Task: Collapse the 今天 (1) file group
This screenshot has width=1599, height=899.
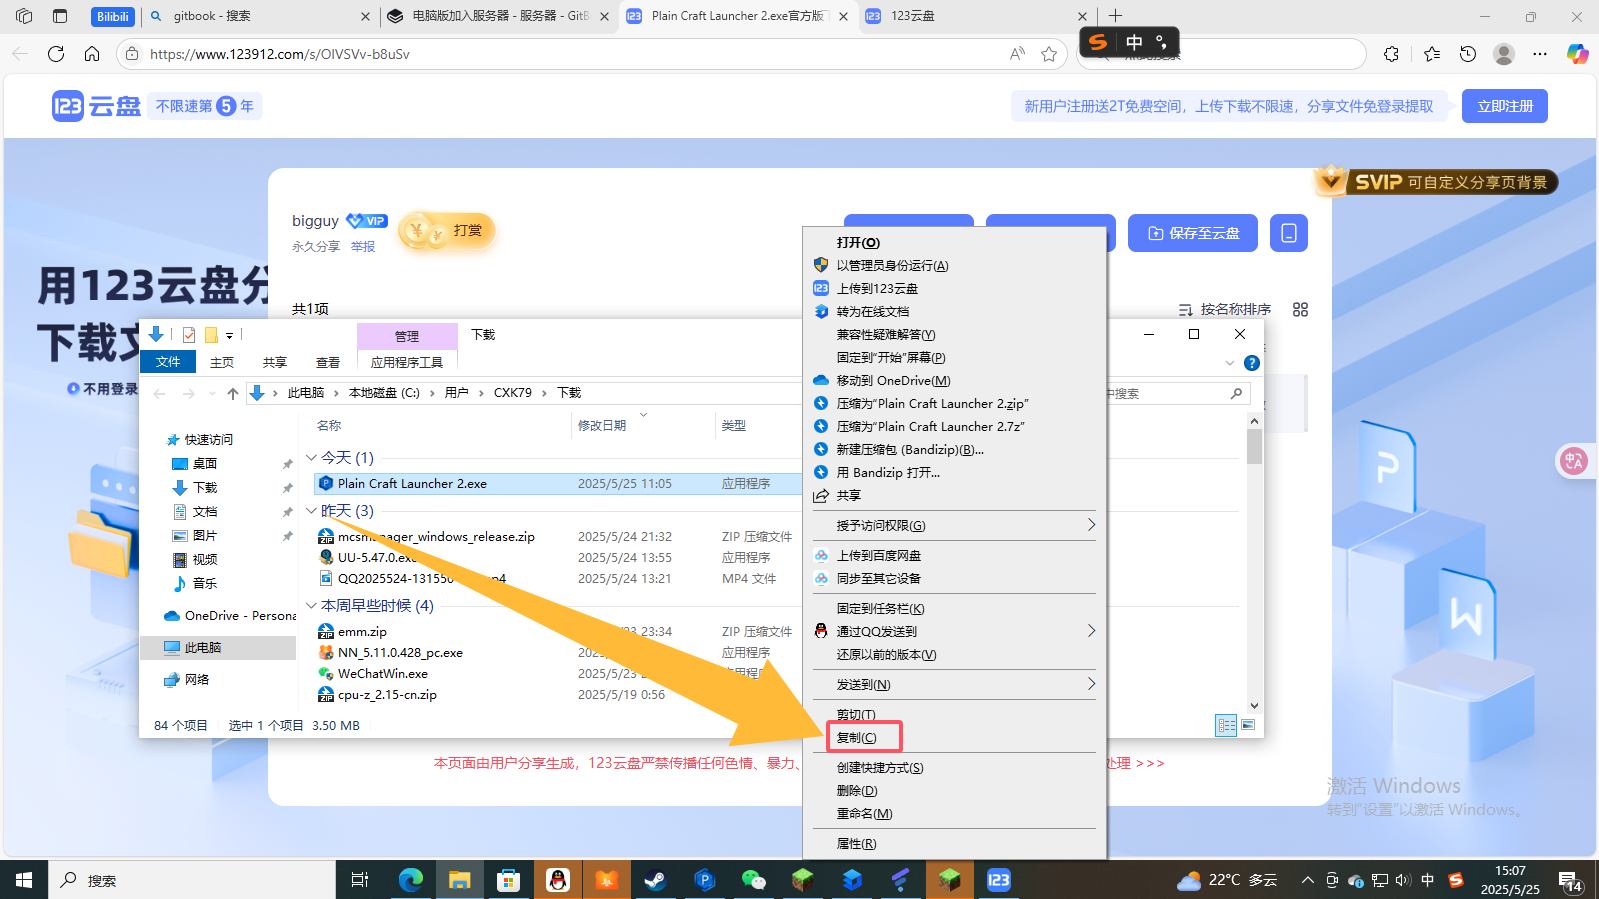Action: [311, 458]
